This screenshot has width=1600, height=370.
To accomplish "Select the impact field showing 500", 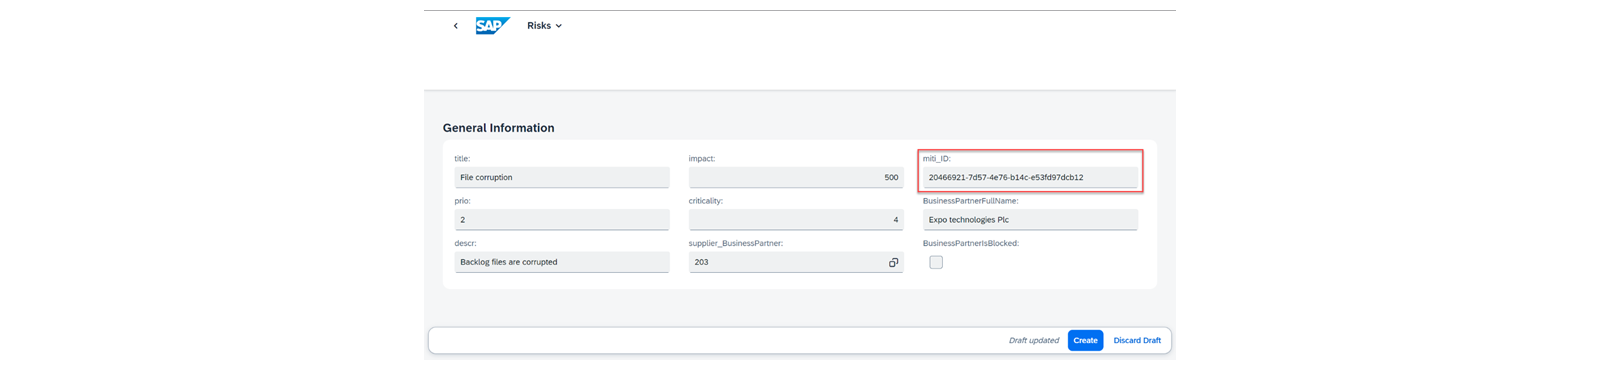I will click(x=796, y=177).
